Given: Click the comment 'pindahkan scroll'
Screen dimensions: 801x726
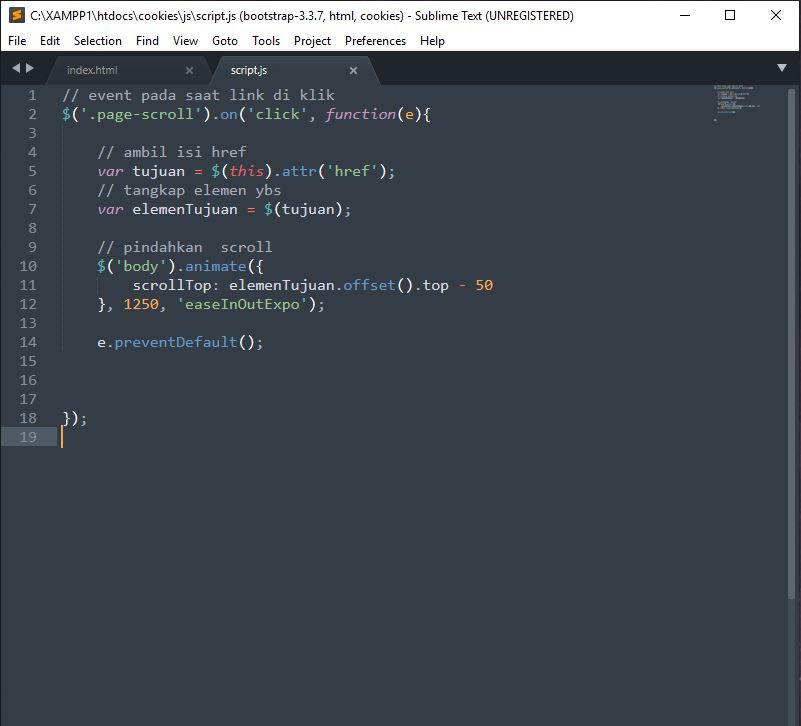Looking at the screenshot, I should point(185,247).
